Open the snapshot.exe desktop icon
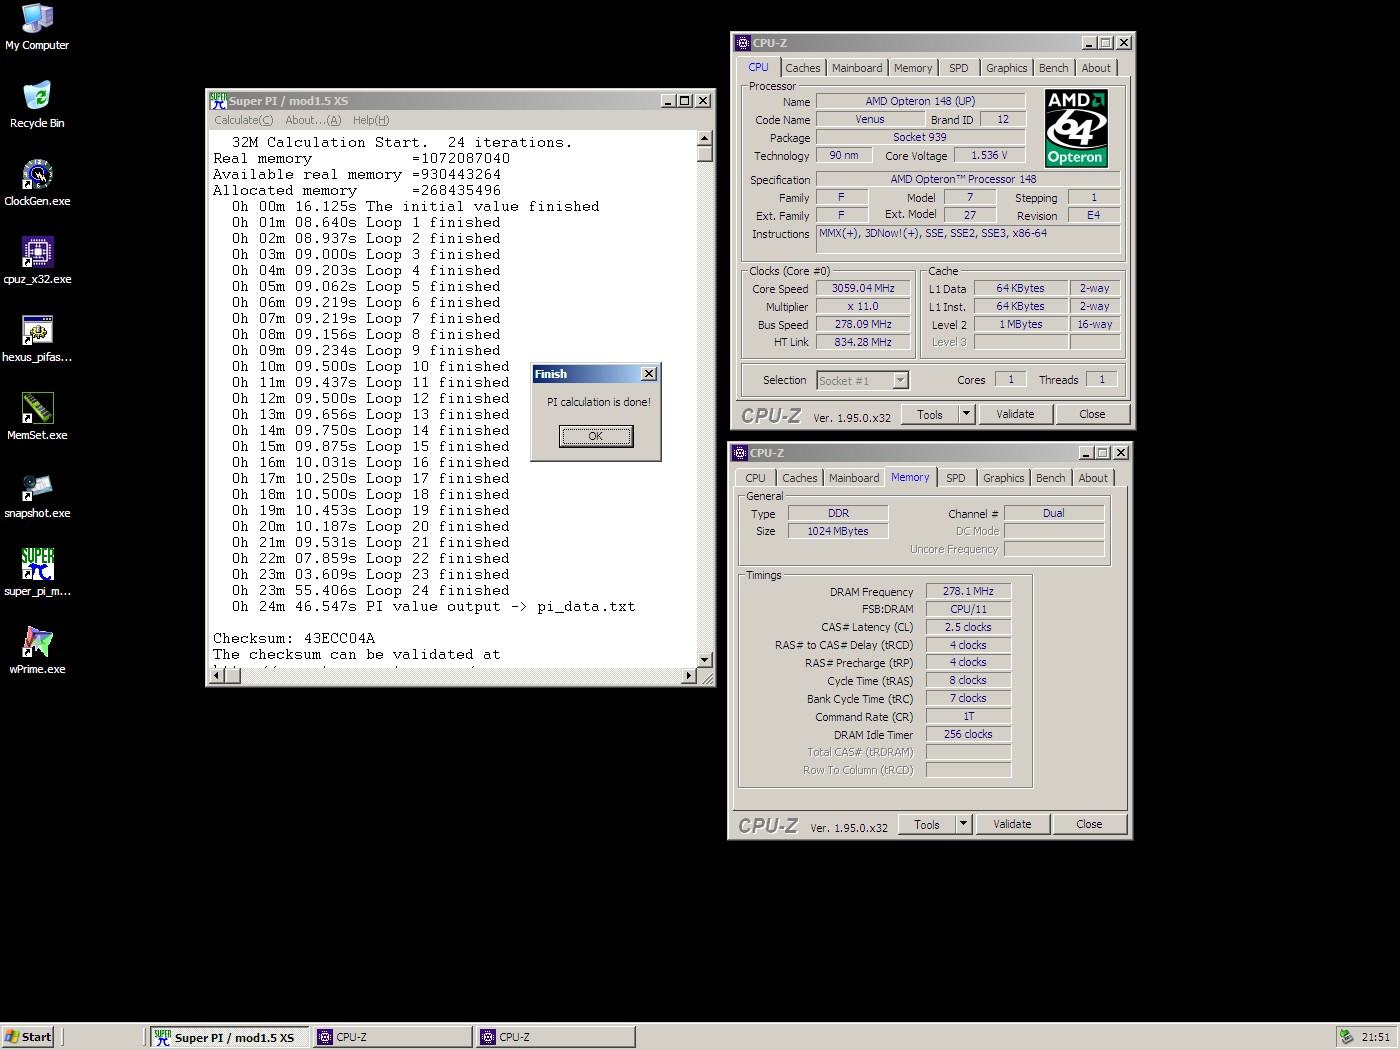1400x1050 pixels. coord(37,495)
